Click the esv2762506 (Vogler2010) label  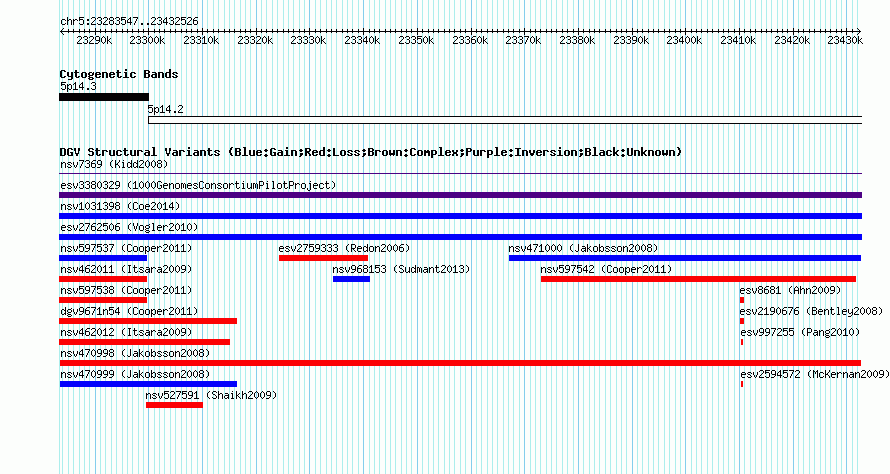point(129,228)
